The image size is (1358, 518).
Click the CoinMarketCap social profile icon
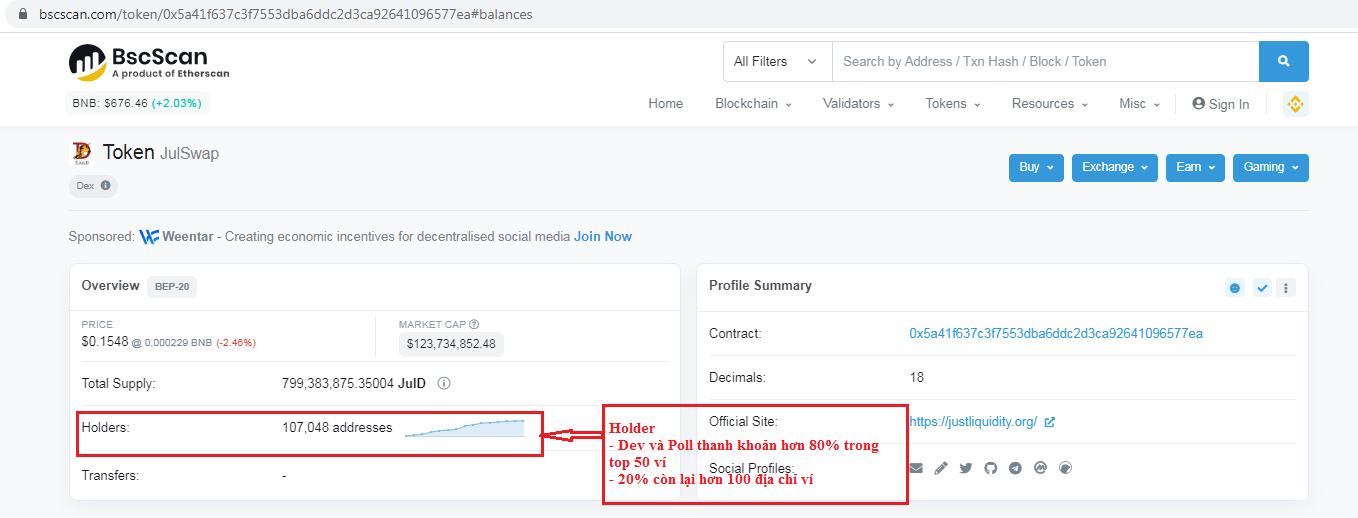tap(1040, 468)
